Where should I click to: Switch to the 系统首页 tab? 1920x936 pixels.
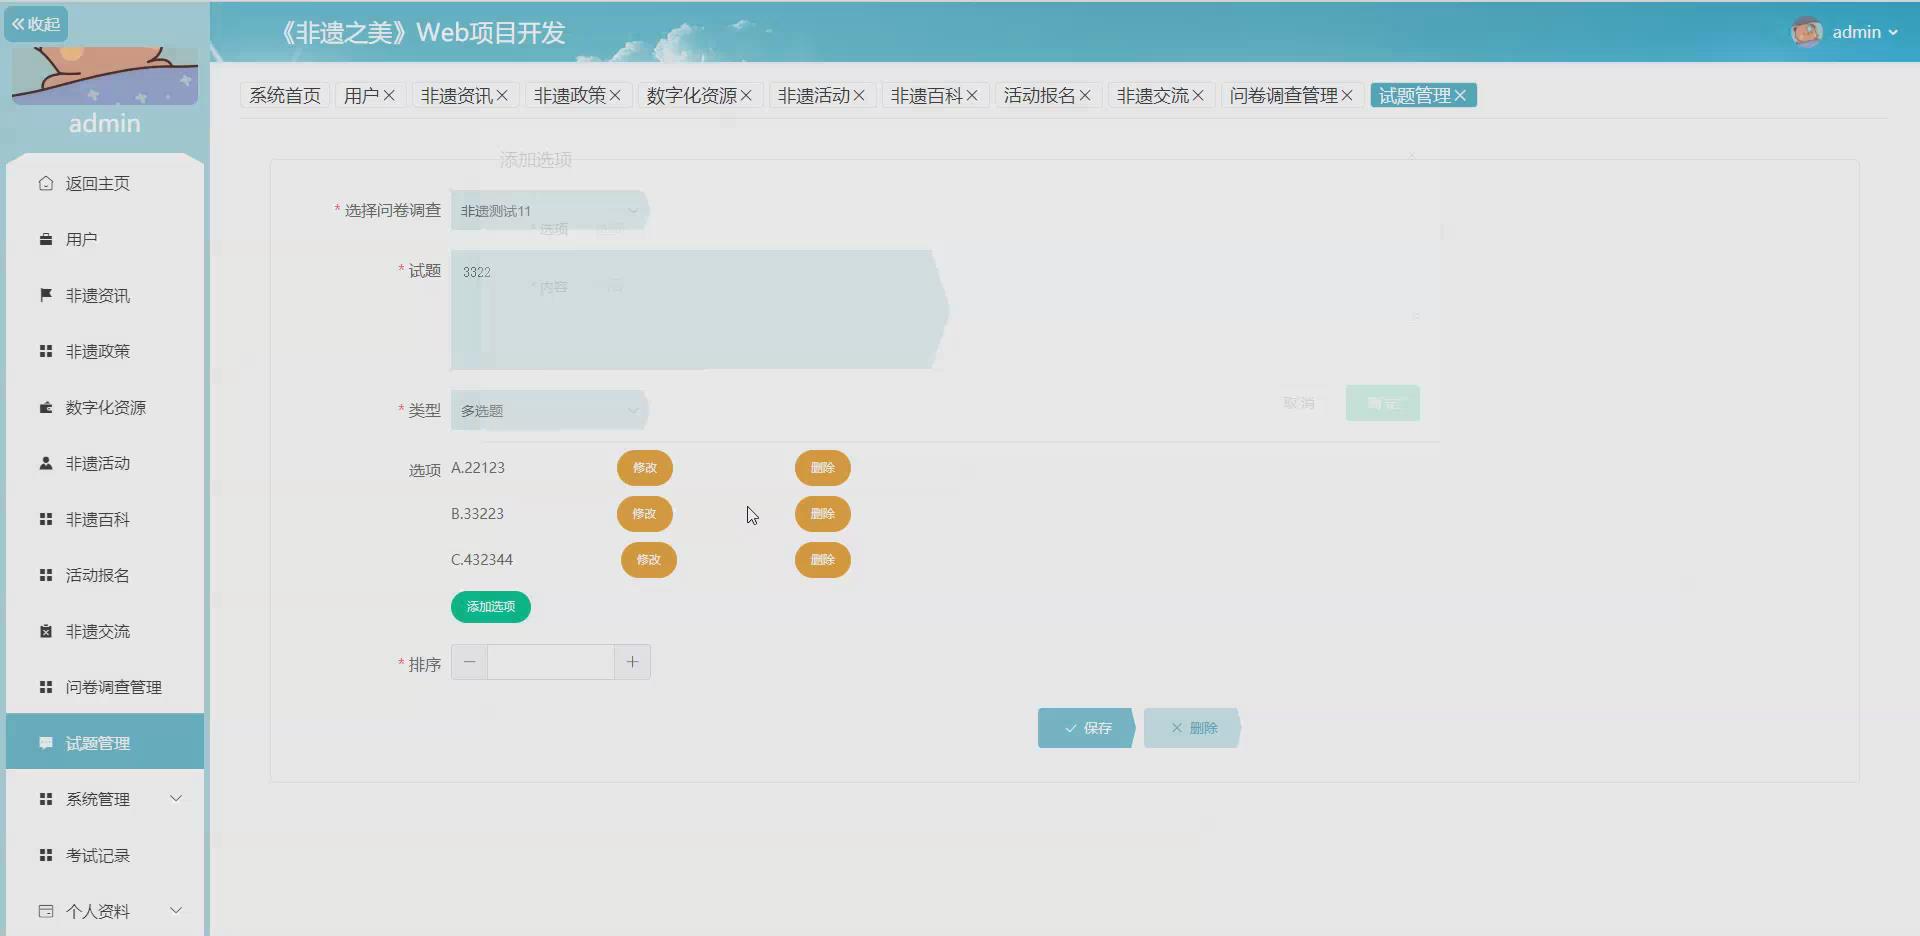coord(284,94)
